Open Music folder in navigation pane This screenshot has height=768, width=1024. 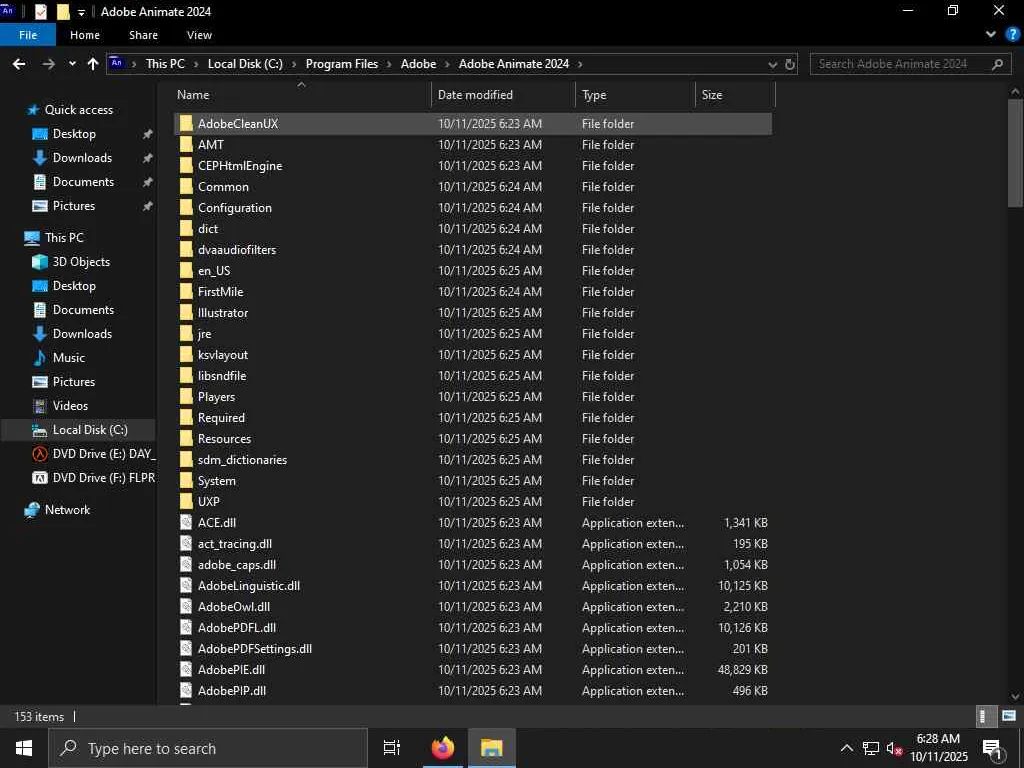[69, 358]
